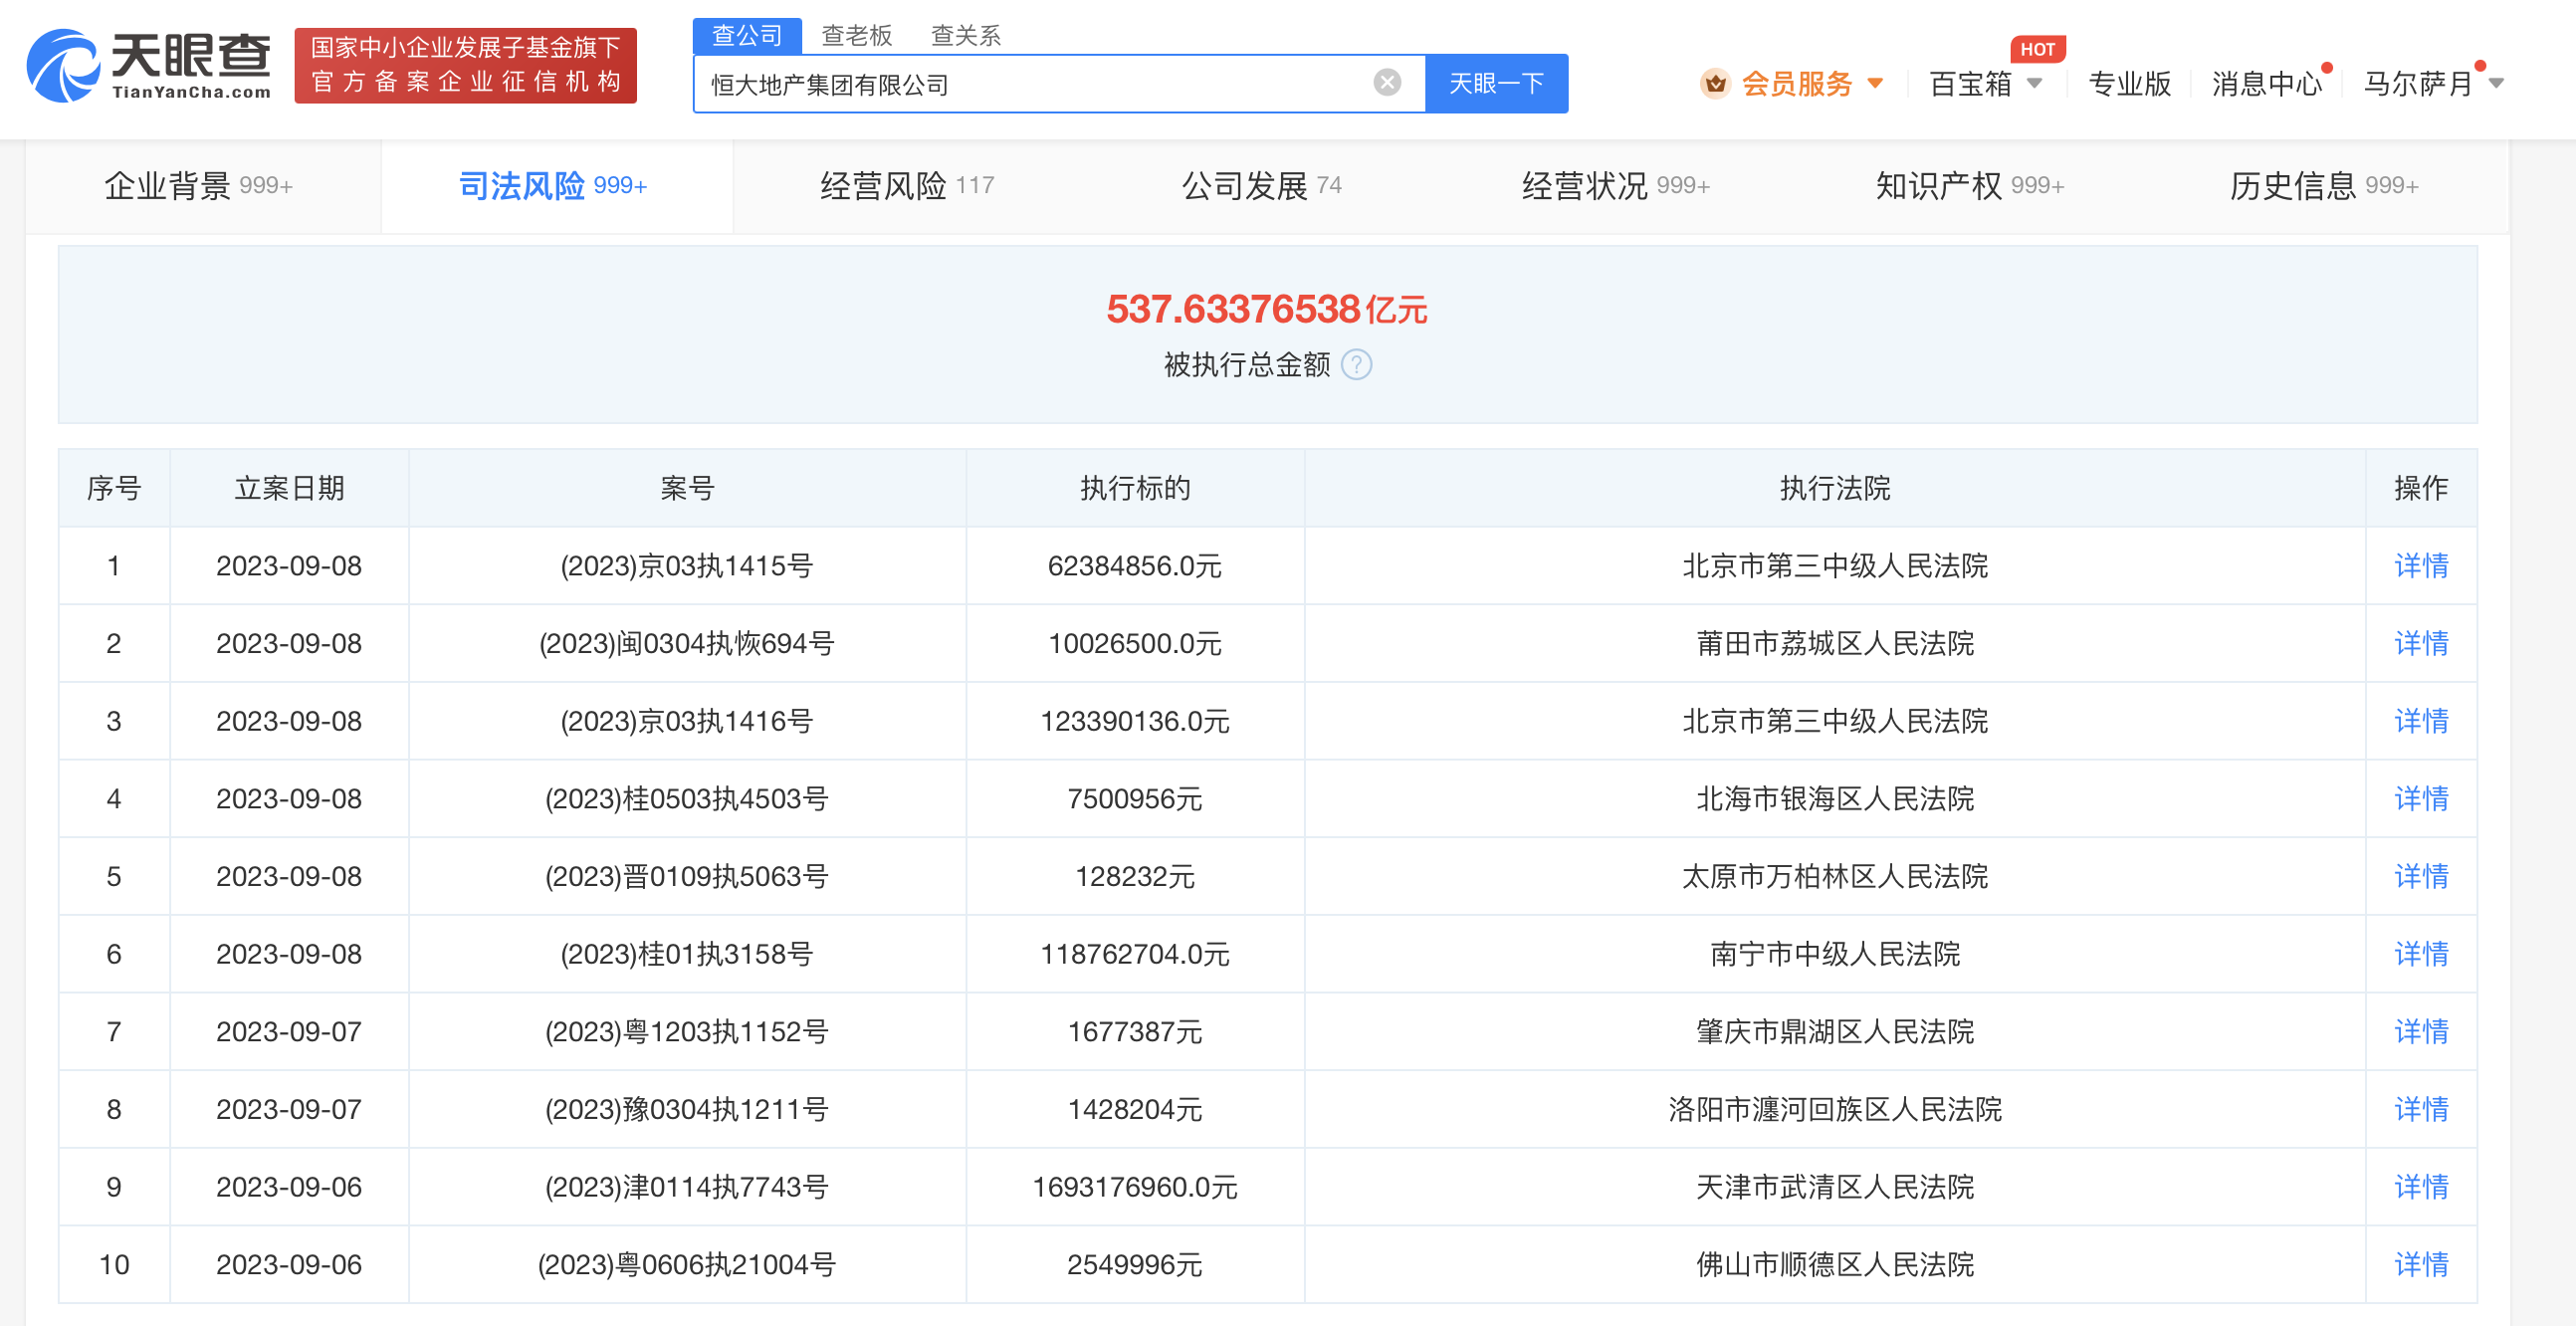This screenshot has height=1326, width=2576.
Task: View 详情 for case (2023)闽0304执恢694号
Action: tap(2421, 643)
